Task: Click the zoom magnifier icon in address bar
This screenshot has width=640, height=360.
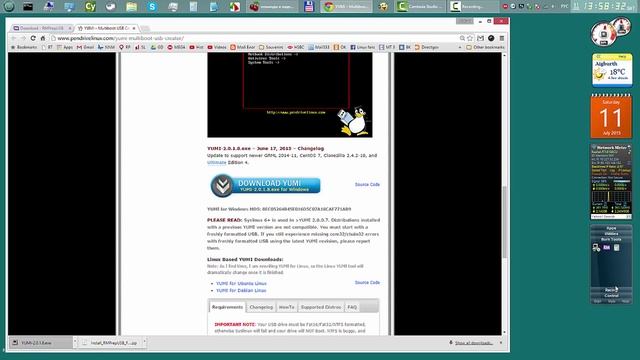Action: pyautogui.click(x=462, y=38)
